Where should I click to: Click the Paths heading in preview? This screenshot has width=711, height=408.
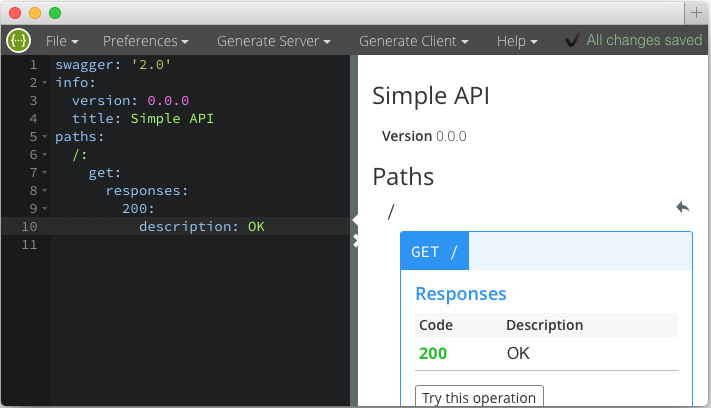[x=403, y=177]
